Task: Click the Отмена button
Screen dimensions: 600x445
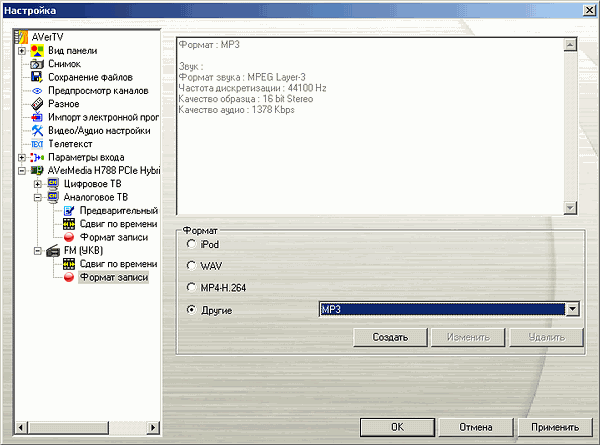Action: [x=477, y=425]
